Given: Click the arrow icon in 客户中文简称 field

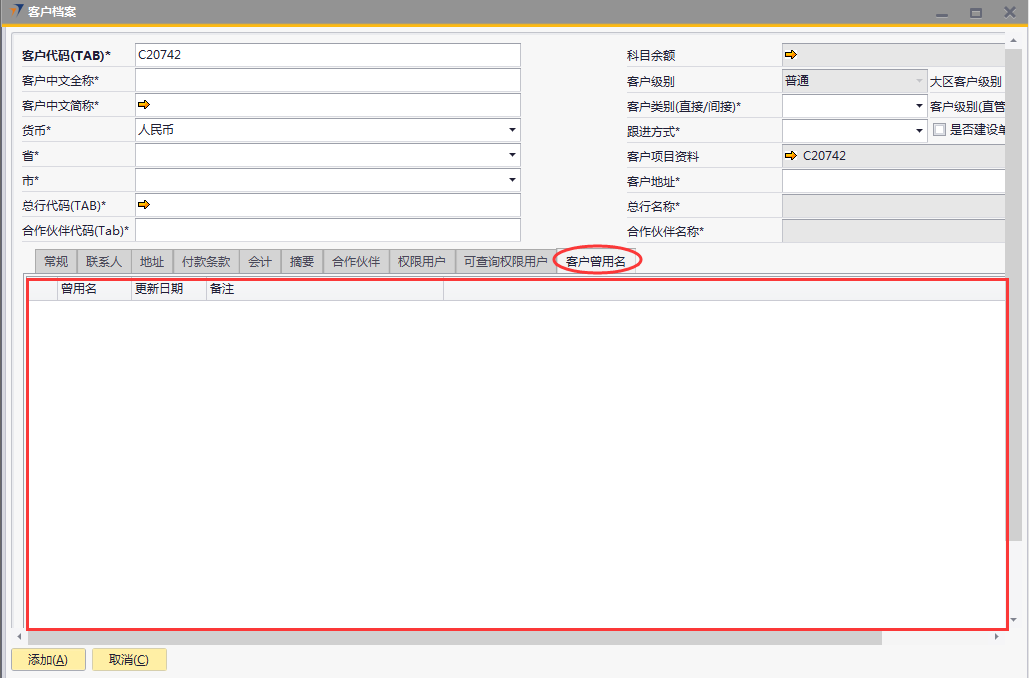Looking at the screenshot, I should click(143, 105).
